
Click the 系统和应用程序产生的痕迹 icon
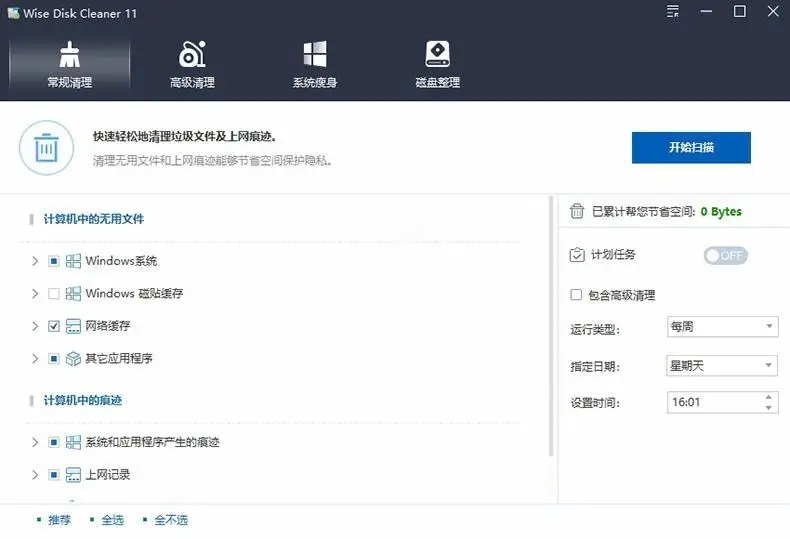click(x=73, y=442)
